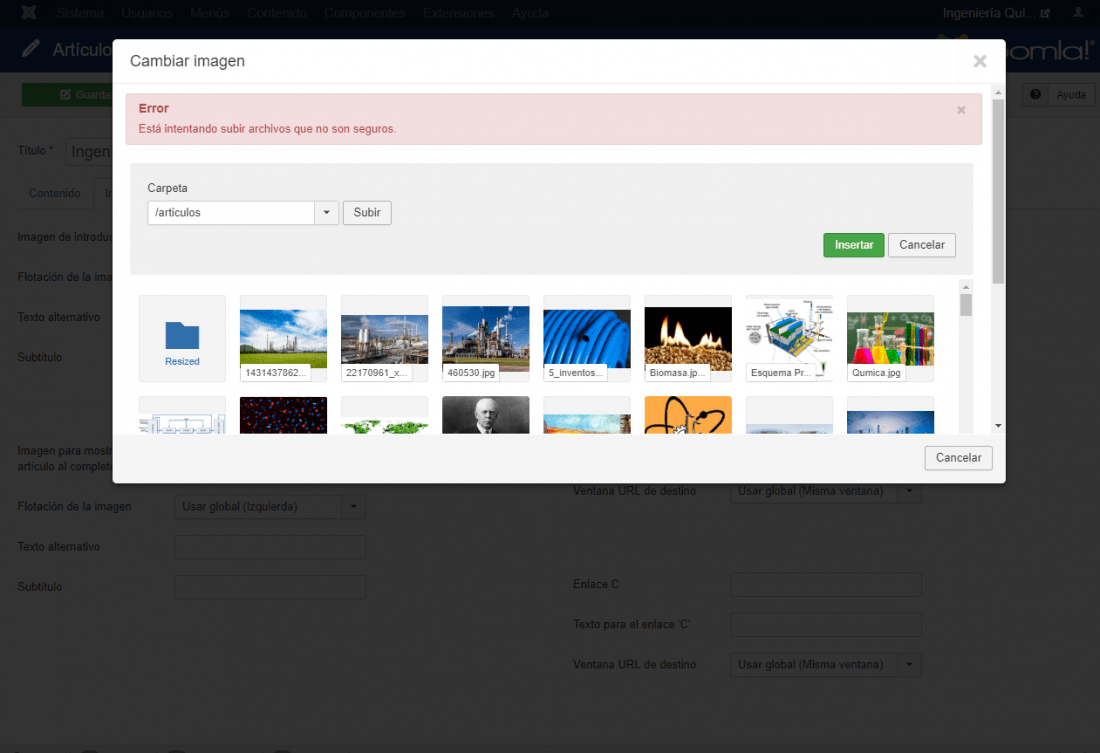Viewport: 1100px width, 753px height.
Task: Click the Título input field
Action: point(89,152)
